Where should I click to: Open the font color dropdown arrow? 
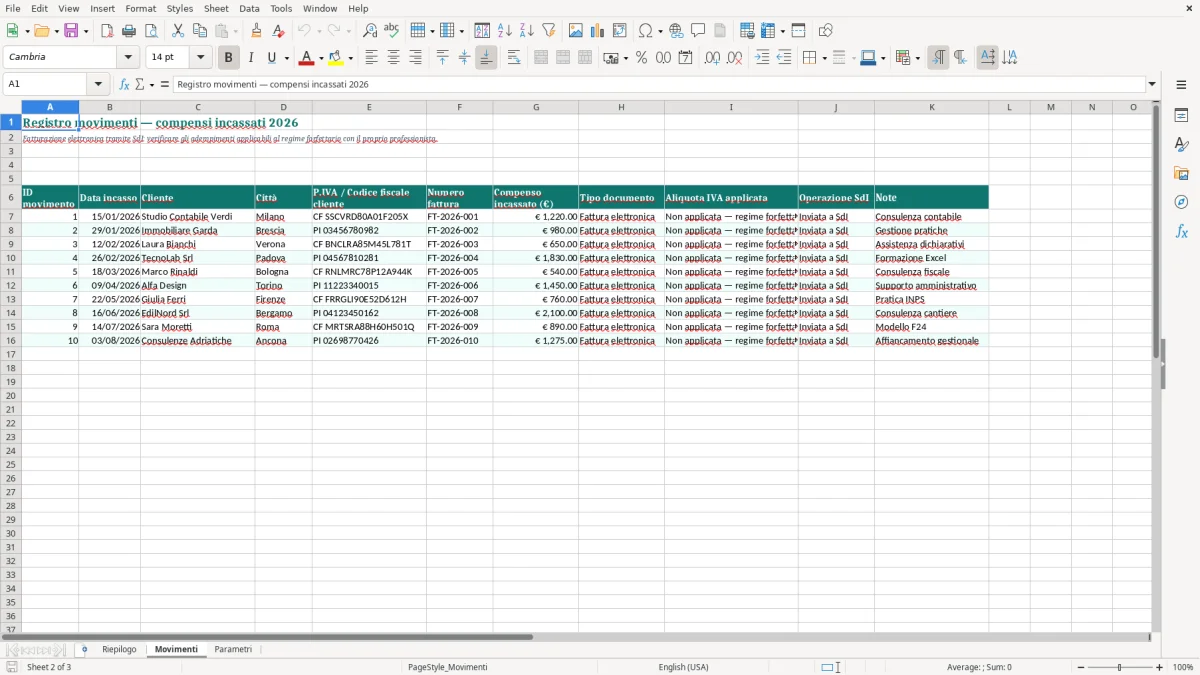tap(321, 58)
